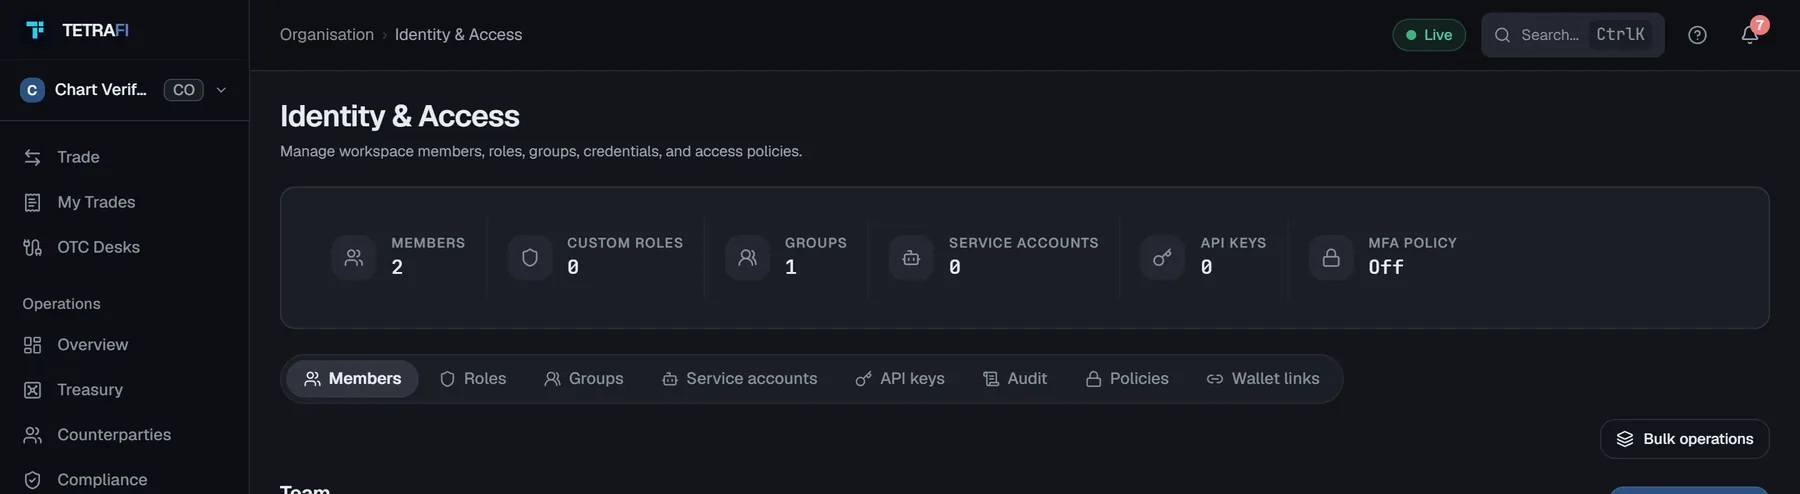Click the search magnifier icon
This screenshot has height=494, width=1800.
tap(1502, 35)
